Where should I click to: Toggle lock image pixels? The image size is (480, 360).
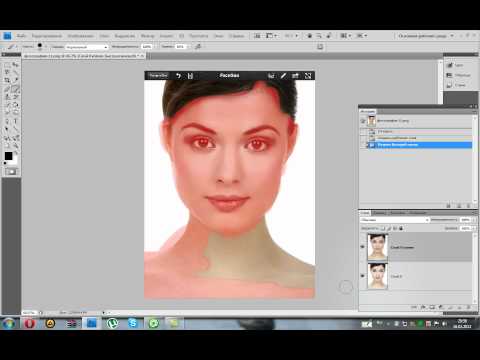tap(389, 228)
